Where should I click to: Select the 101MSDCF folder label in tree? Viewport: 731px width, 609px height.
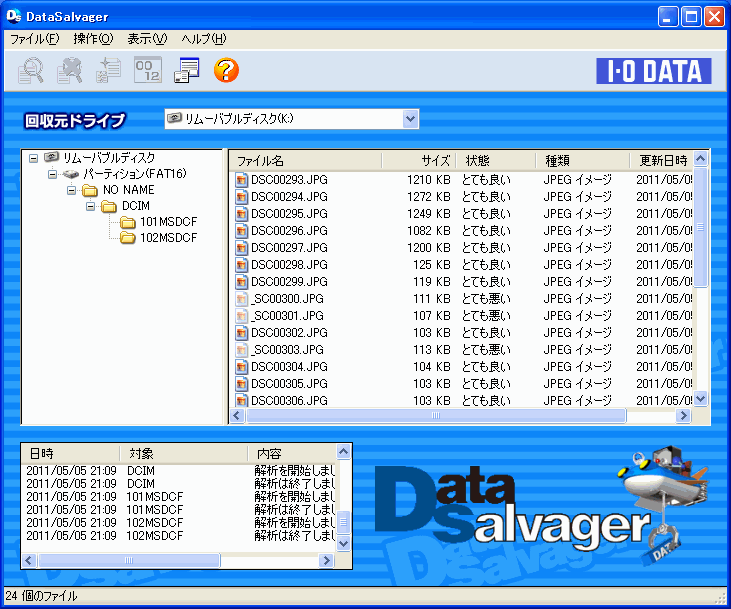pos(169,222)
